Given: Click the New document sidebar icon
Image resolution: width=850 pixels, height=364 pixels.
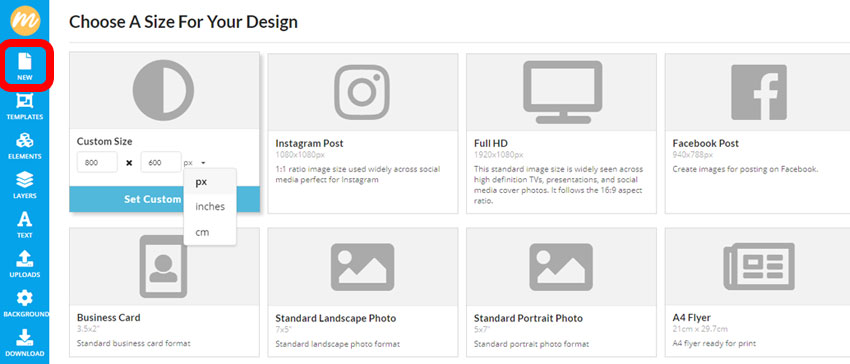Looking at the screenshot, I should click(24, 66).
